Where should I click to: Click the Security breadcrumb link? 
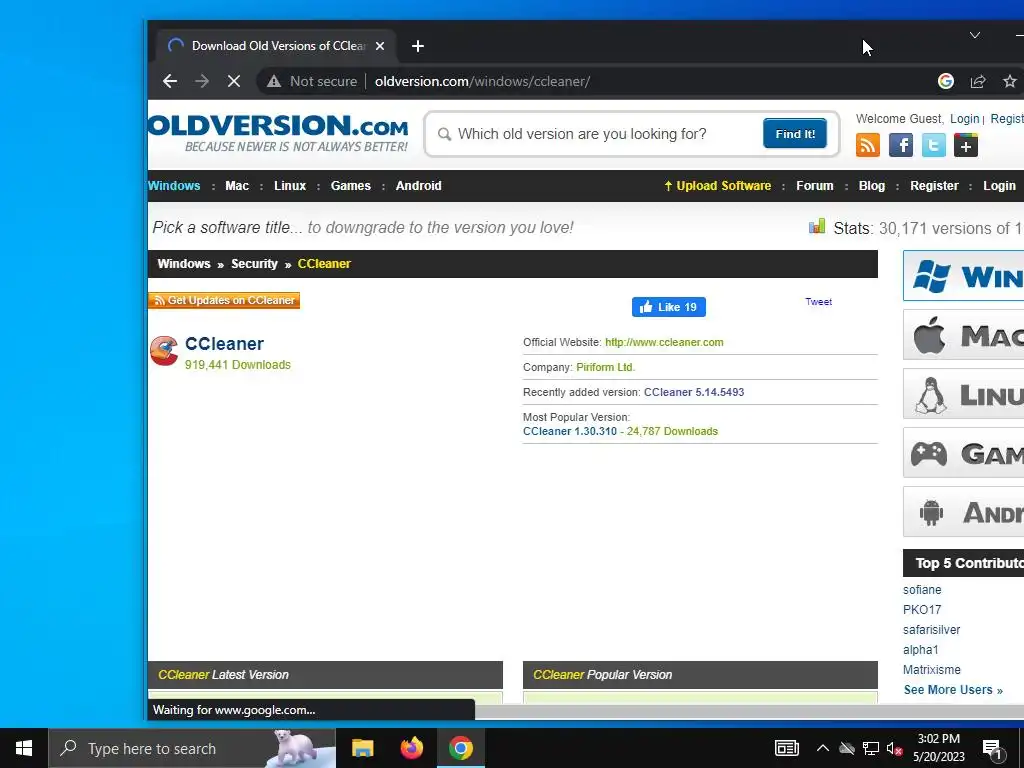(x=254, y=264)
